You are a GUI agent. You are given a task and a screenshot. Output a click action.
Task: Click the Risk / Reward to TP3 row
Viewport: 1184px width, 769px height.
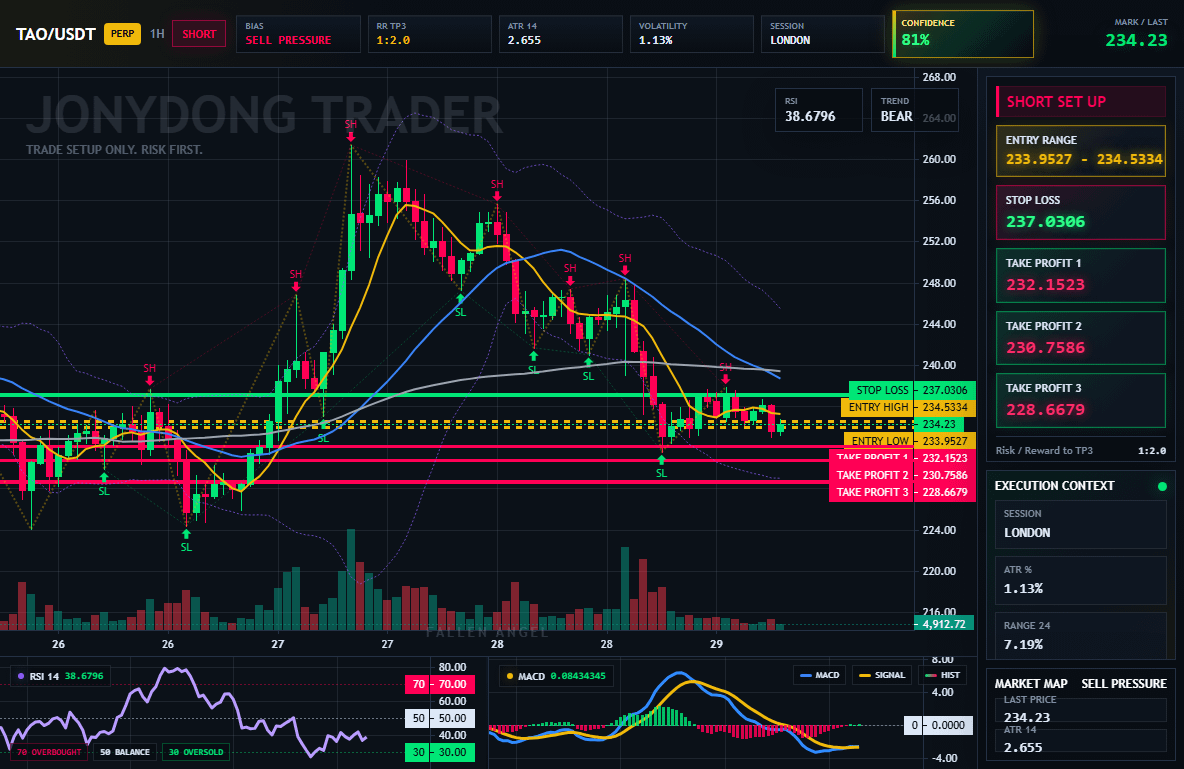click(1081, 450)
